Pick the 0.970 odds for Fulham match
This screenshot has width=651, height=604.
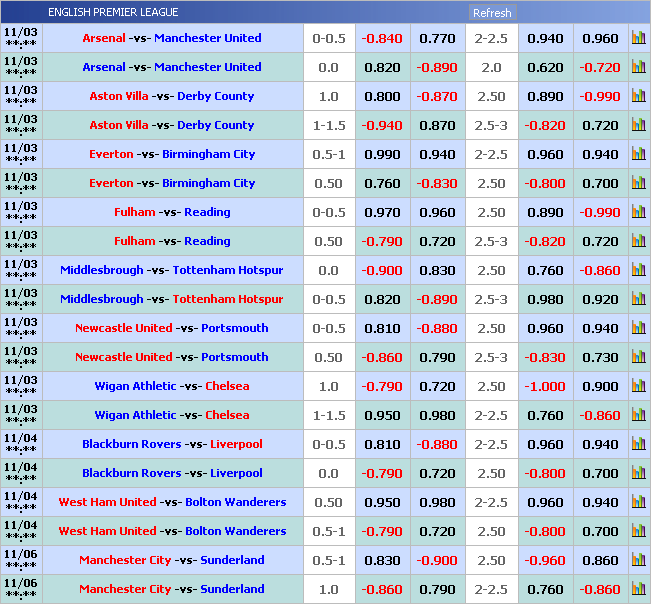(382, 213)
